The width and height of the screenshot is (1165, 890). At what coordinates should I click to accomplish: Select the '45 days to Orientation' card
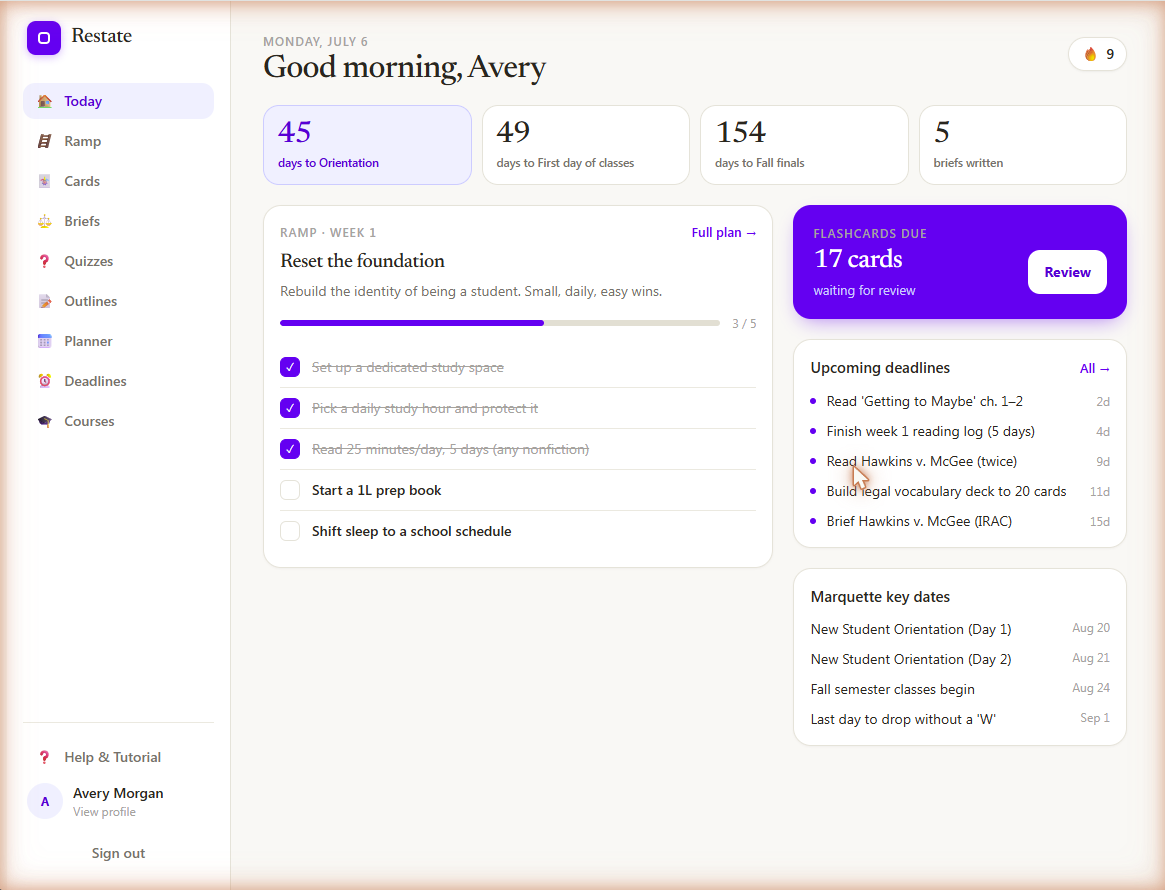click(367, 145)
